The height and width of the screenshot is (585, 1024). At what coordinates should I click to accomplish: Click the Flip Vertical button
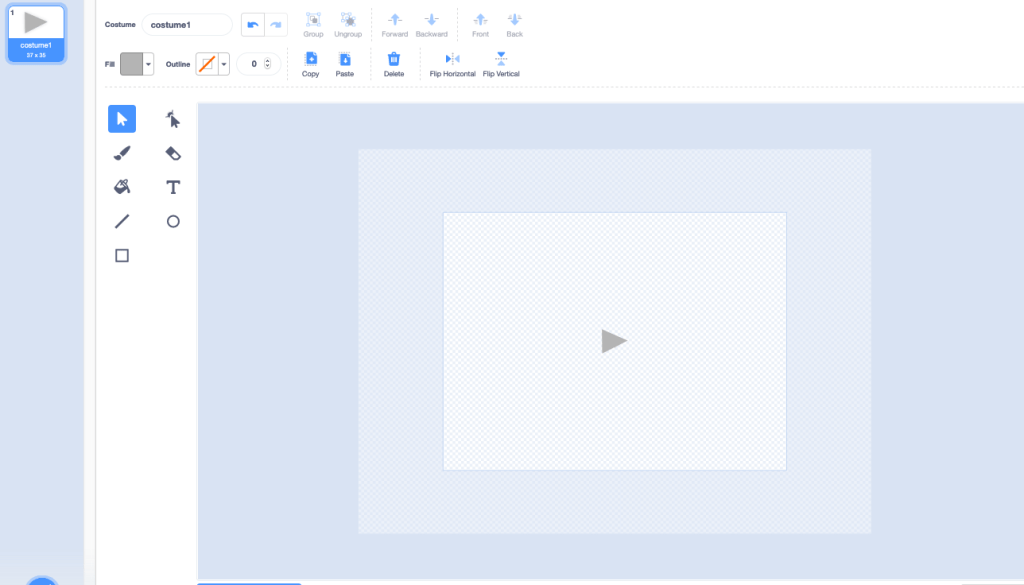501,63
